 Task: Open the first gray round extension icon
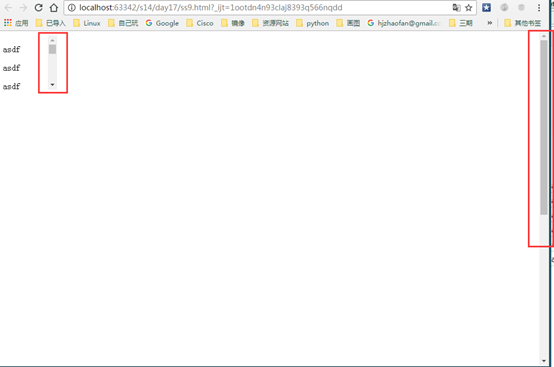[504, 7]
